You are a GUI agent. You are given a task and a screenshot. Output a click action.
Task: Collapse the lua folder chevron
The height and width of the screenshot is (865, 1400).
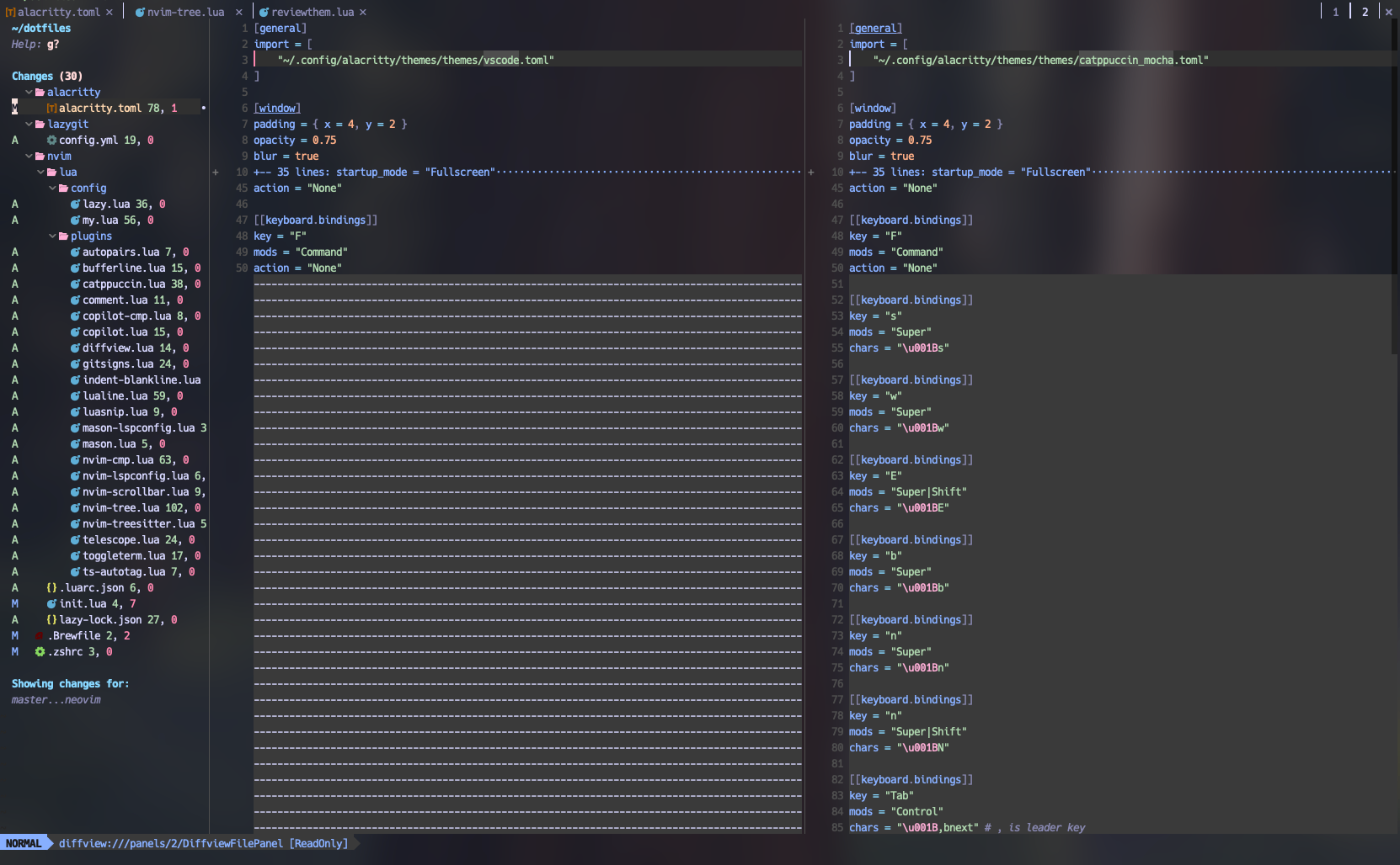pos(40,172)
